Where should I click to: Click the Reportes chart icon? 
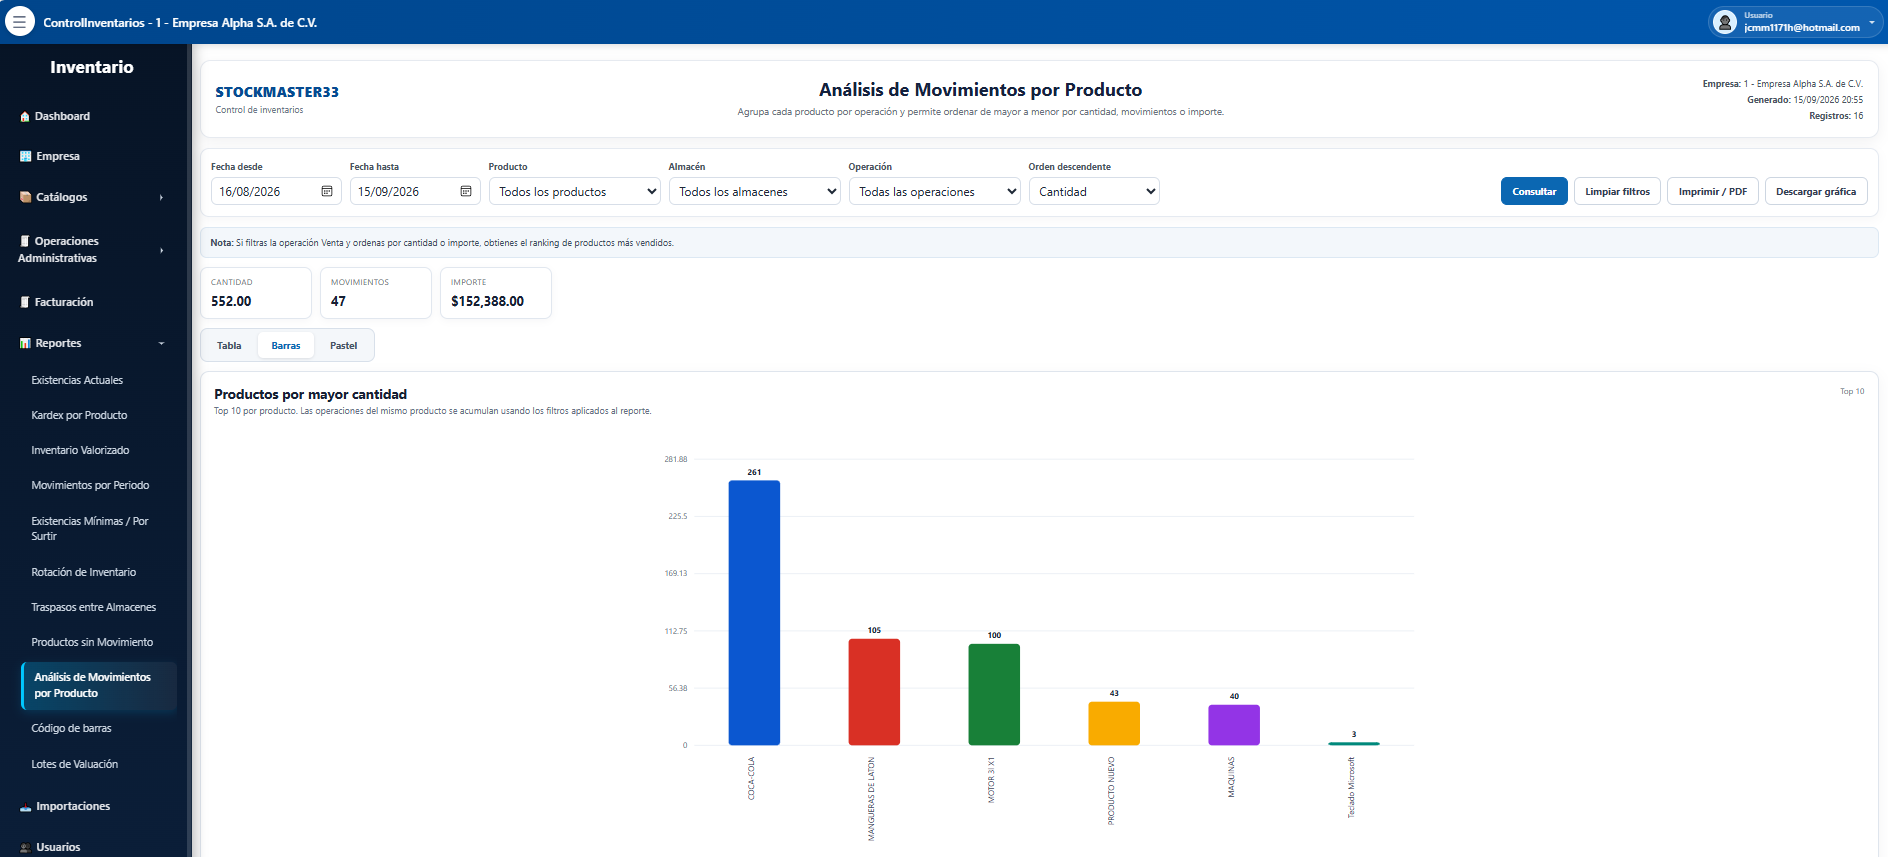25,344
